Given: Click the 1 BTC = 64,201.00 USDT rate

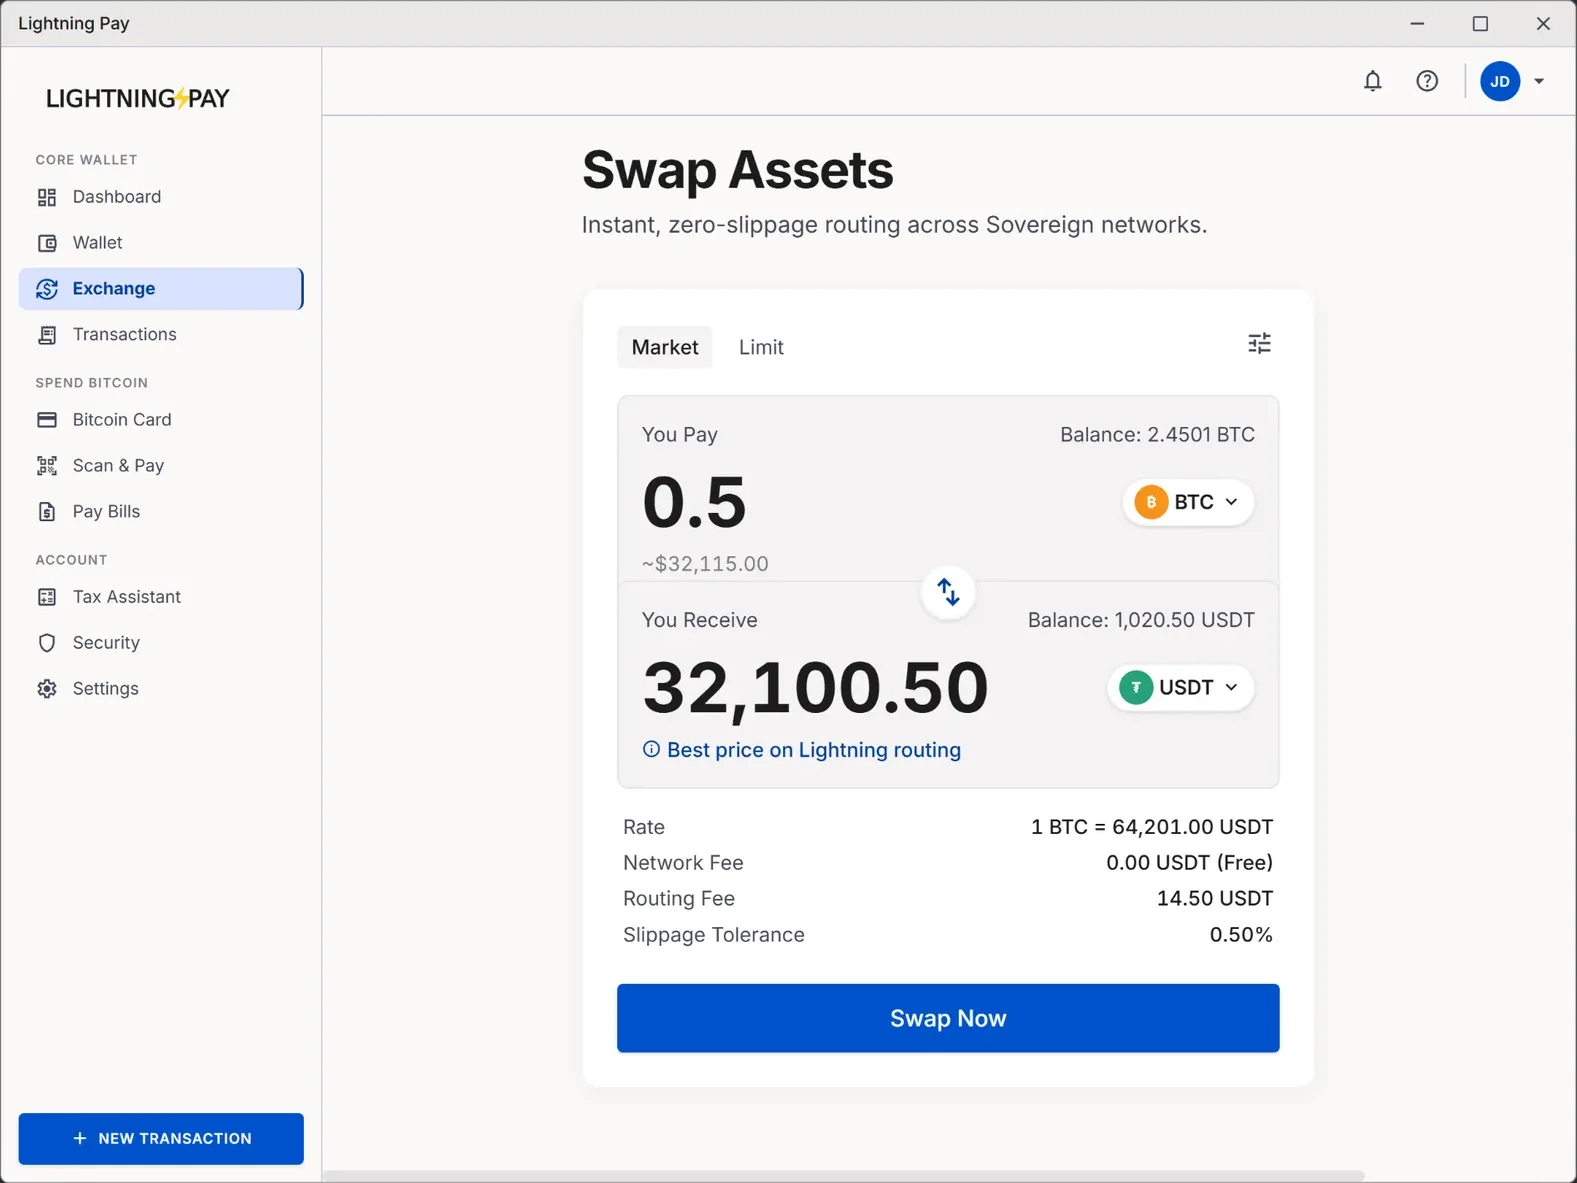Looking at the screenshot, I should pyautogui.click(x=1152, y=827).
